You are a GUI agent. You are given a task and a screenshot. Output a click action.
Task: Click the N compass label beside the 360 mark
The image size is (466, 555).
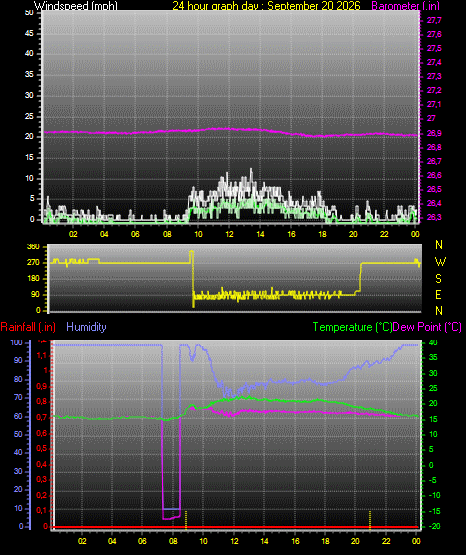point(439,245)
